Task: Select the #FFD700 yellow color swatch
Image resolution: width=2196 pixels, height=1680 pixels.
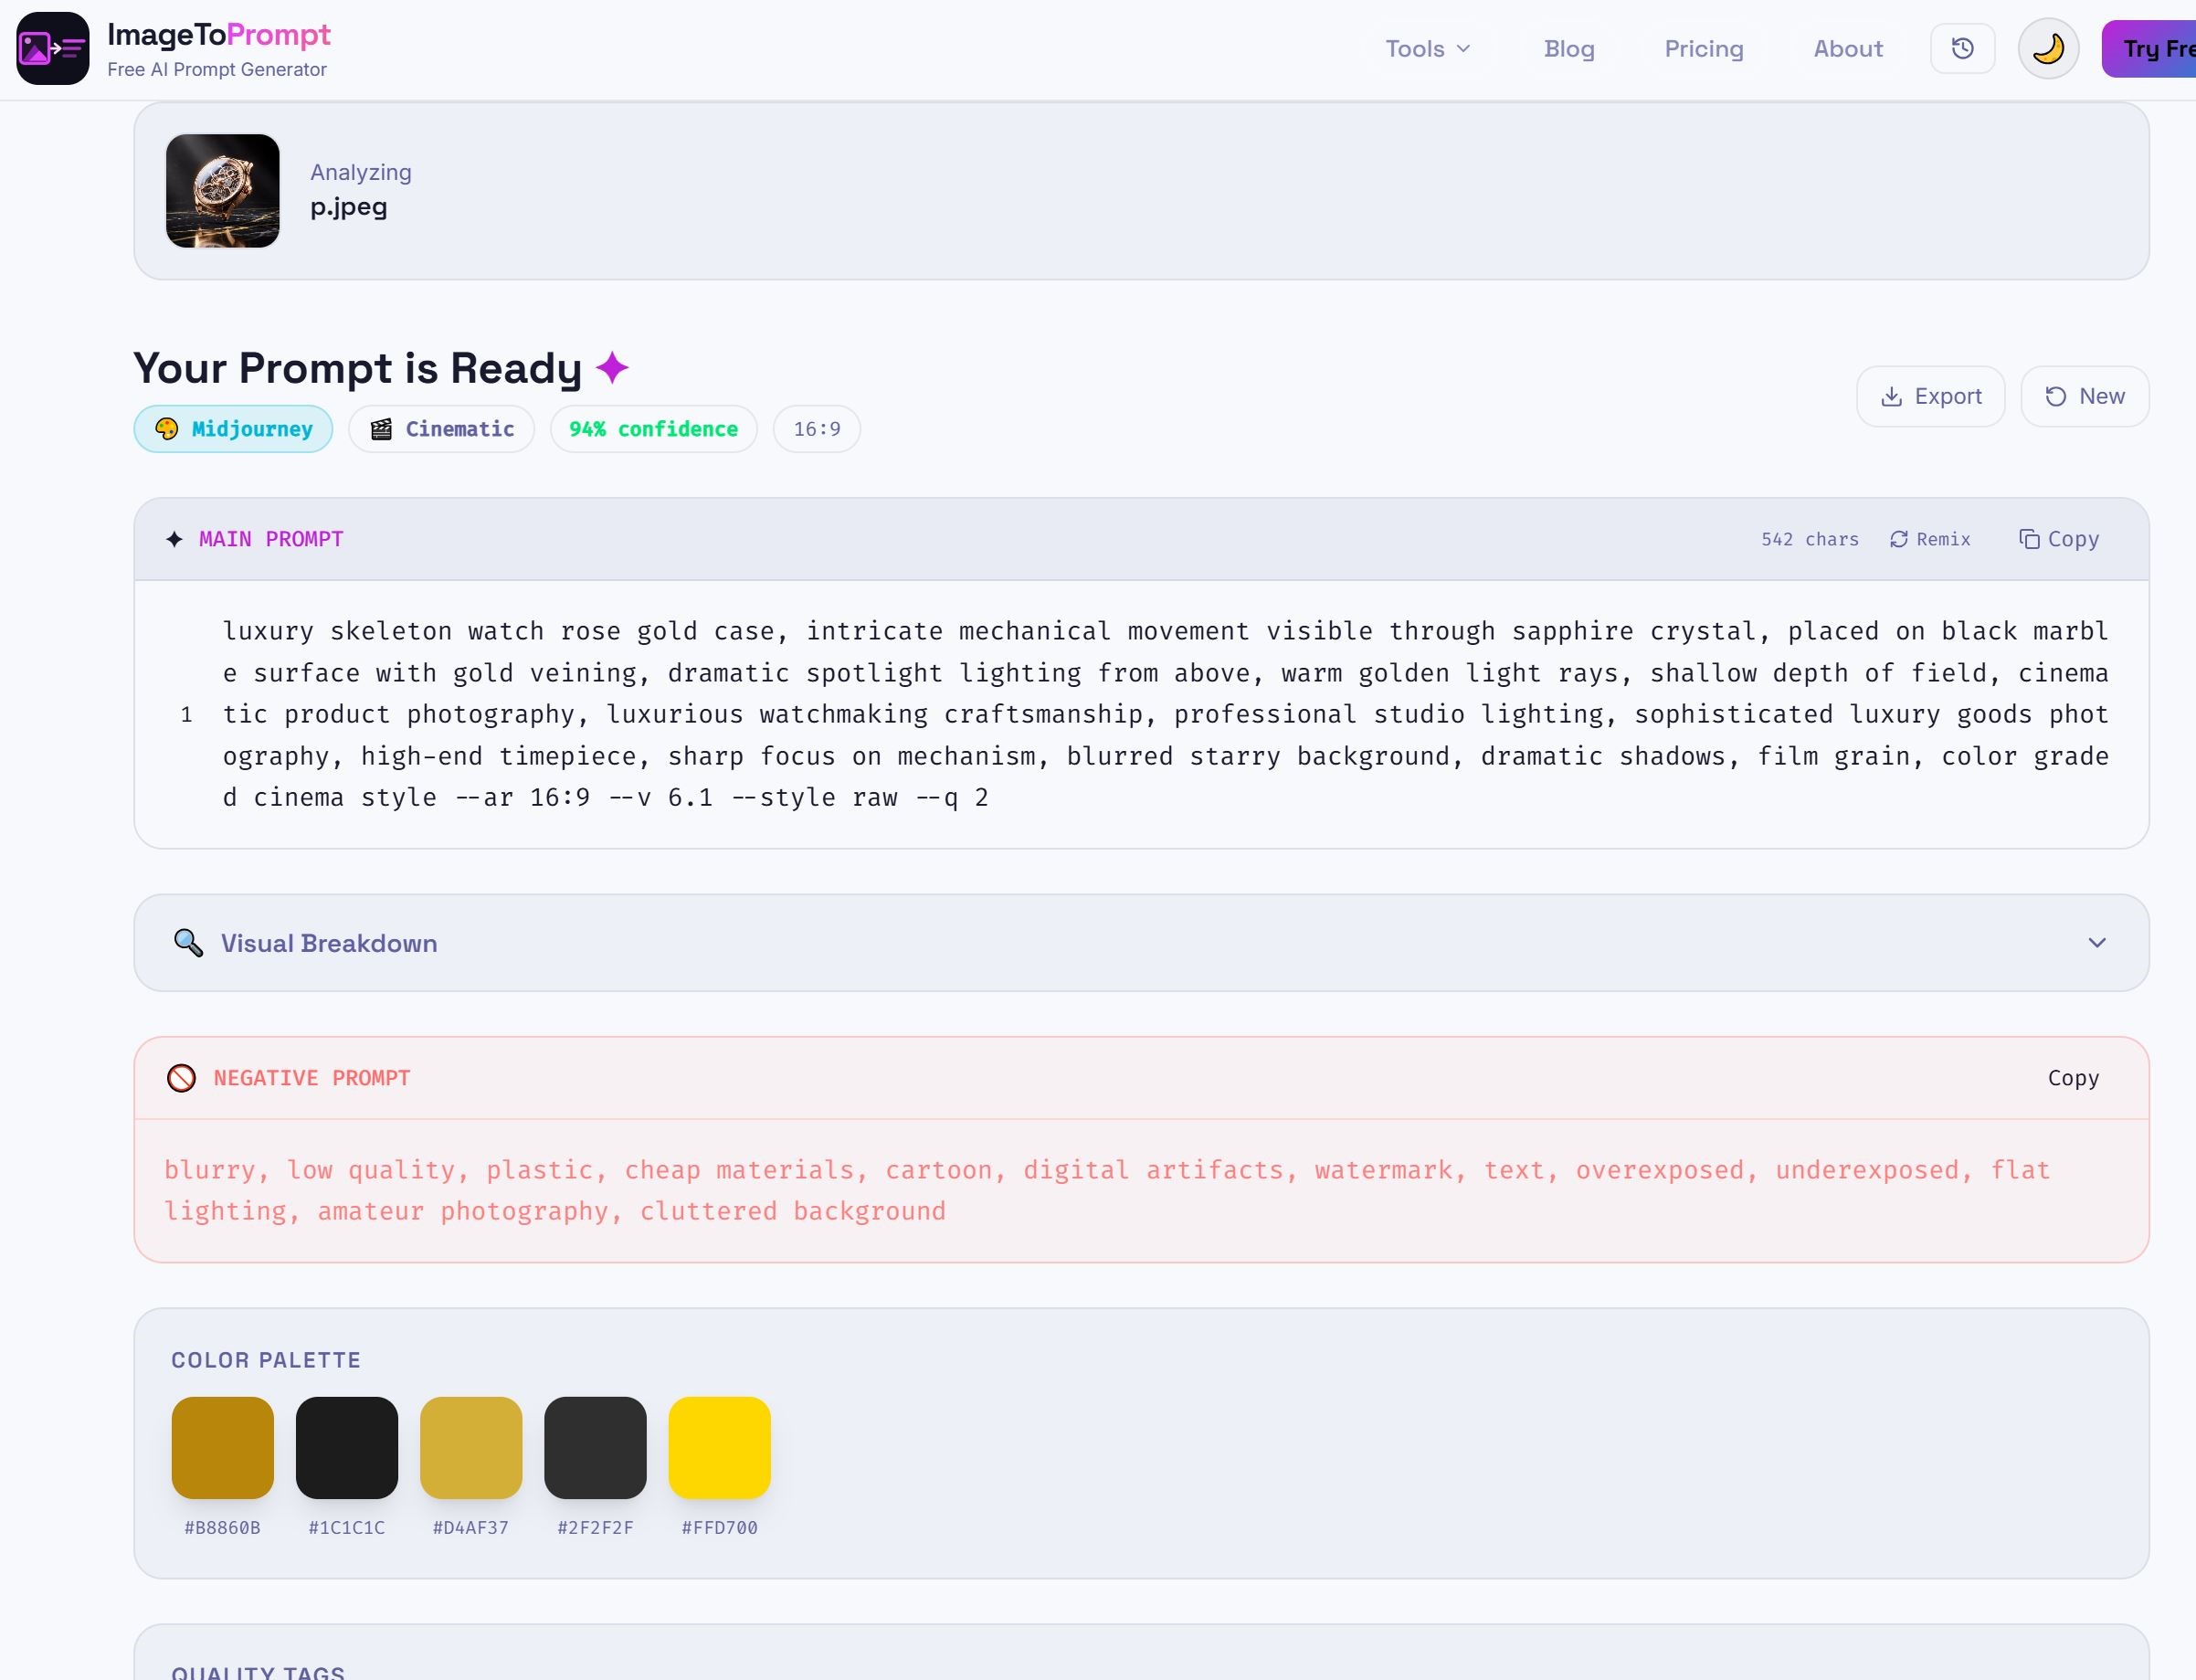Action: [719, 1447]
